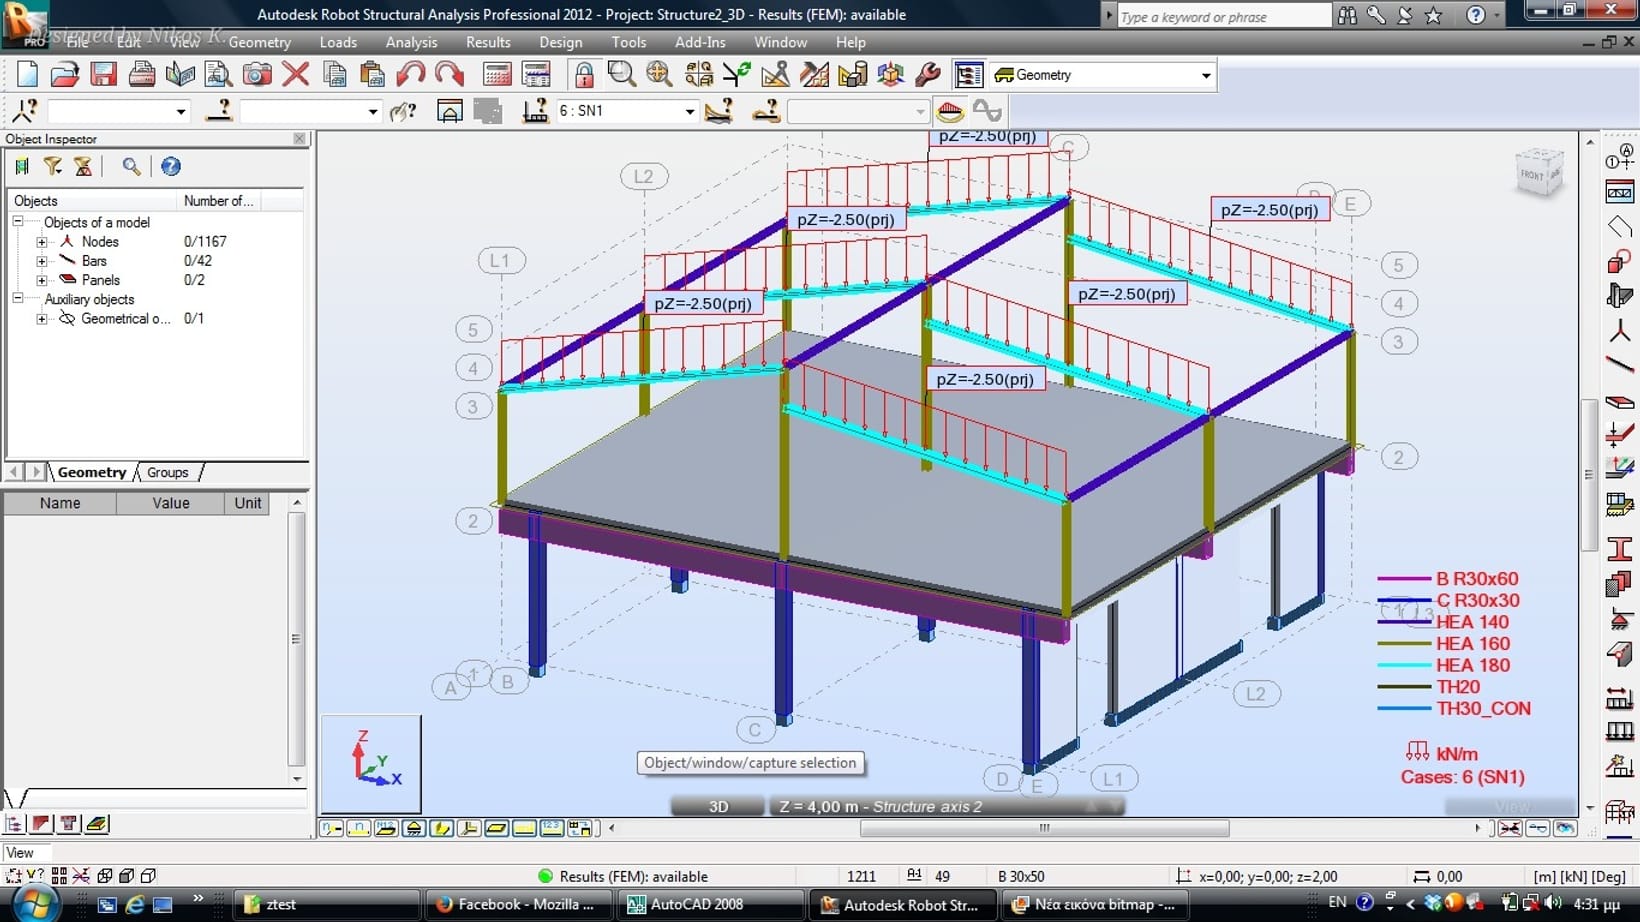Click the red X Delete icon
The height and width of the screenshot is (922, 1640).
(295, 75)
